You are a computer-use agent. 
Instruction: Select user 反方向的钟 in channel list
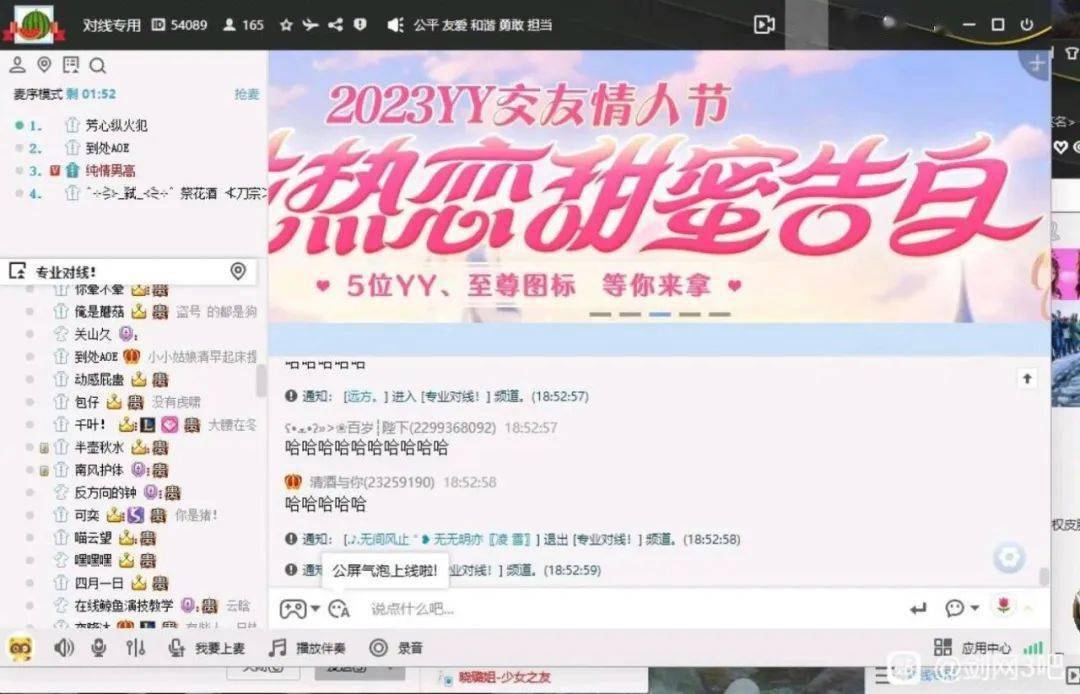click(x=105, y=492)
